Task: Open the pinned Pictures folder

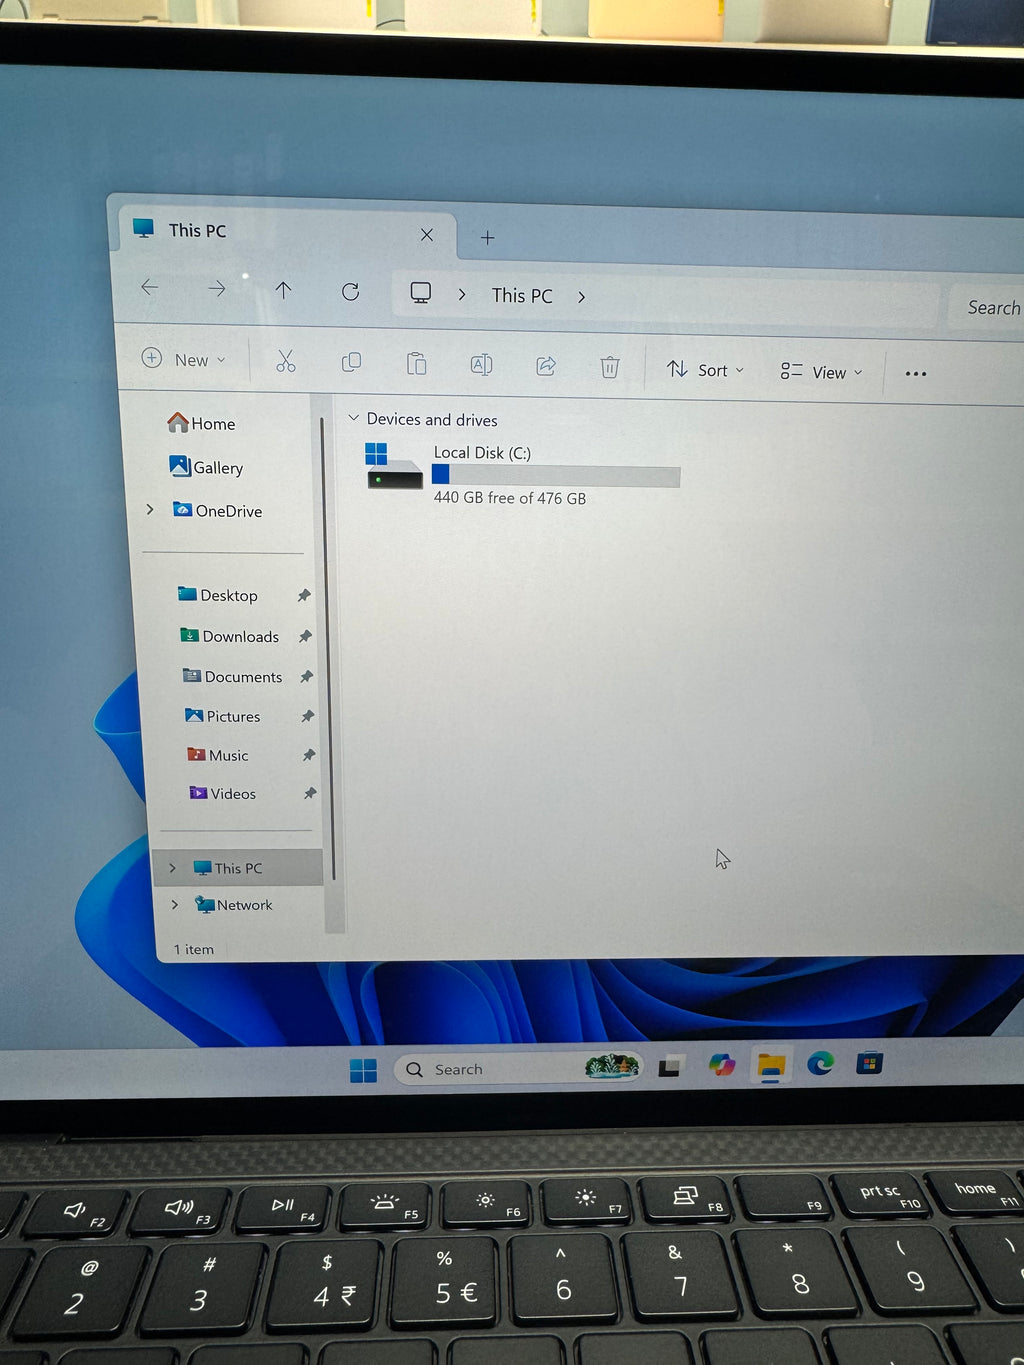Action: [222, 716]
